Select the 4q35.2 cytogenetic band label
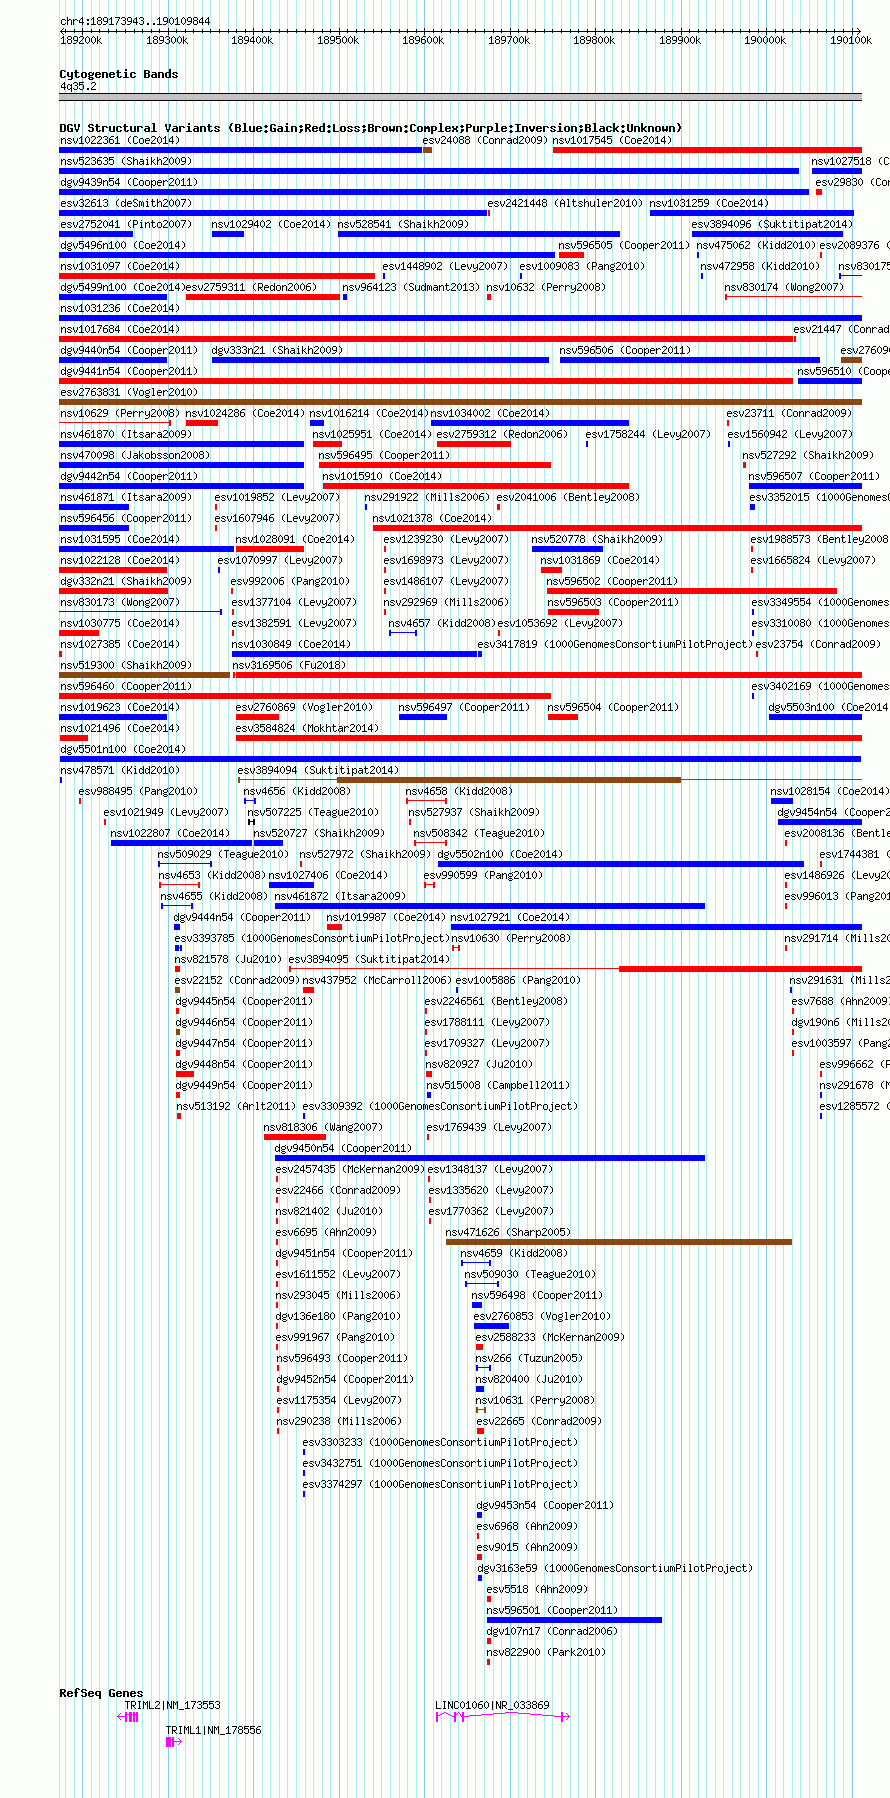The height and width of the screenshot is (1798, 890). (x=78, y=87)
